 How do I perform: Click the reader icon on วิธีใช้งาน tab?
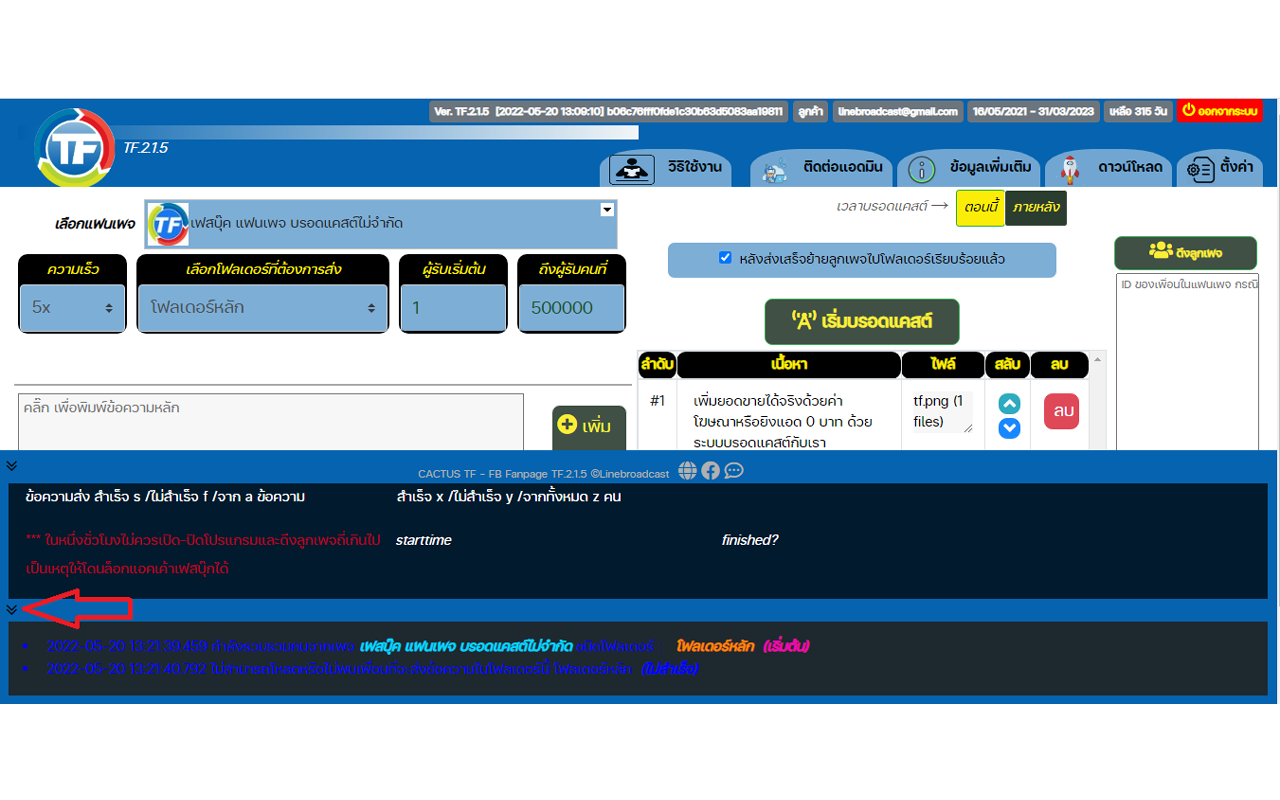[x=631, y=169]
